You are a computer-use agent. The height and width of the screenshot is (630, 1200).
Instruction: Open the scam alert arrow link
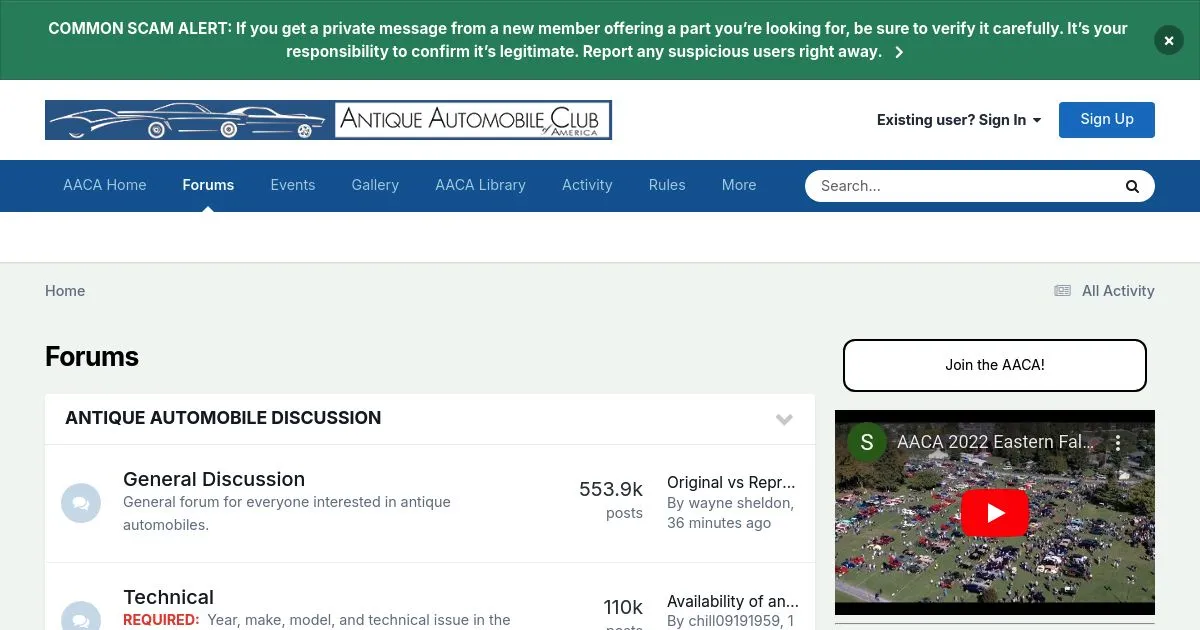click(899, 52)
